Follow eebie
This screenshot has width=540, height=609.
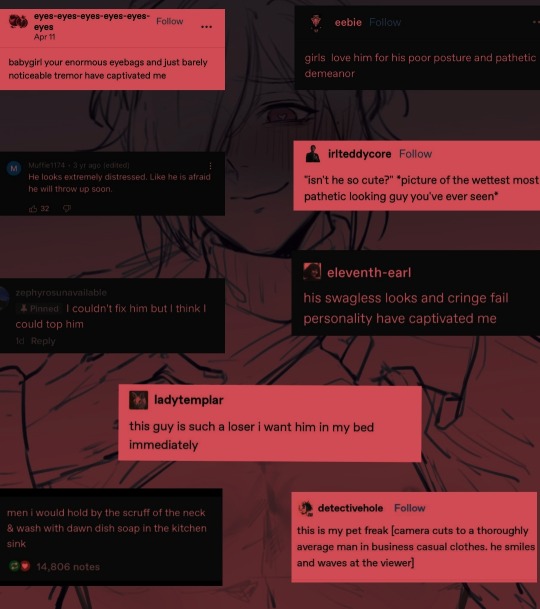click(385, 23)
